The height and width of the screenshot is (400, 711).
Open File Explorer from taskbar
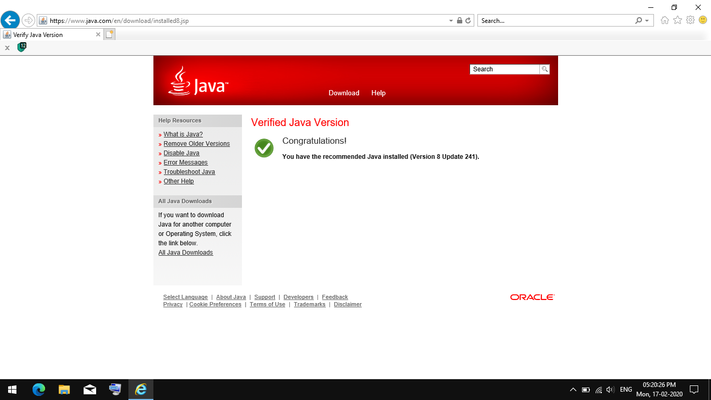click(x=64, y=390)
